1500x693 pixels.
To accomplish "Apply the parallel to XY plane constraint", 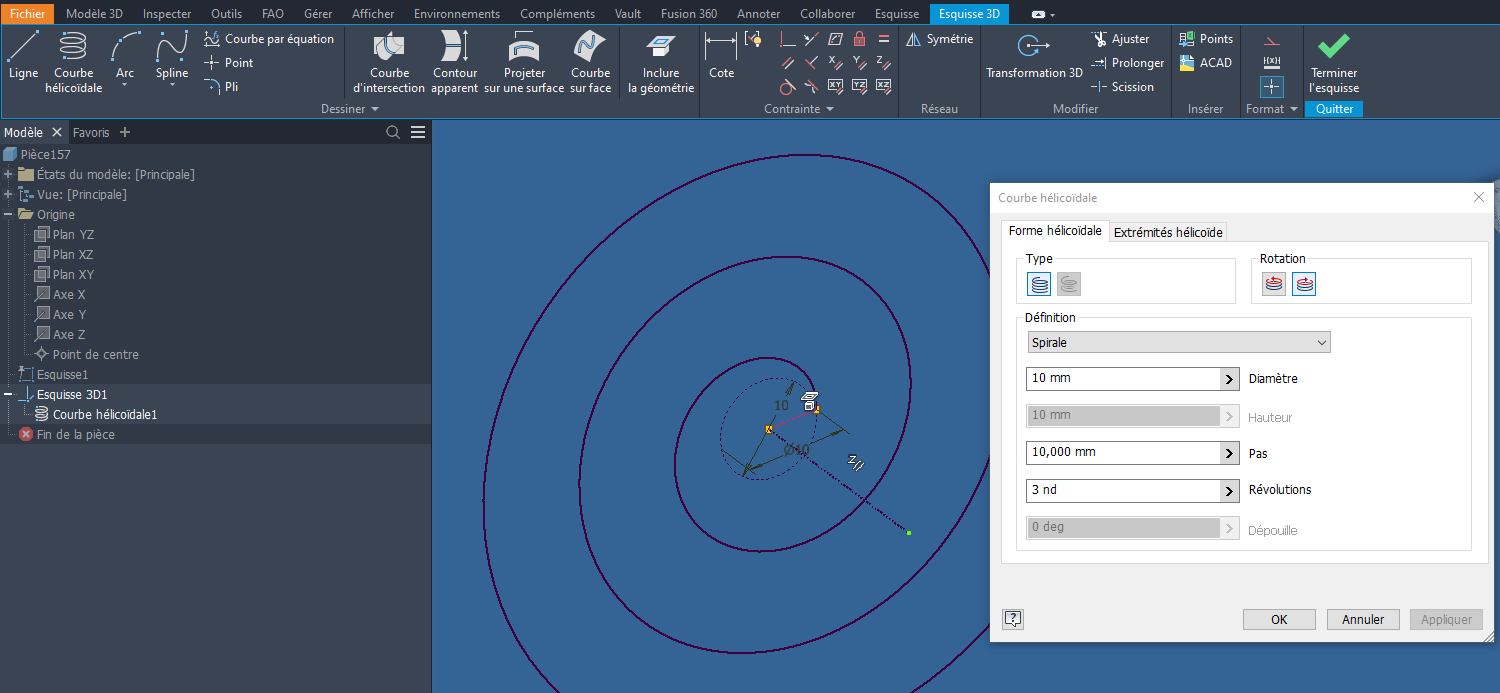I will [835, 87].
